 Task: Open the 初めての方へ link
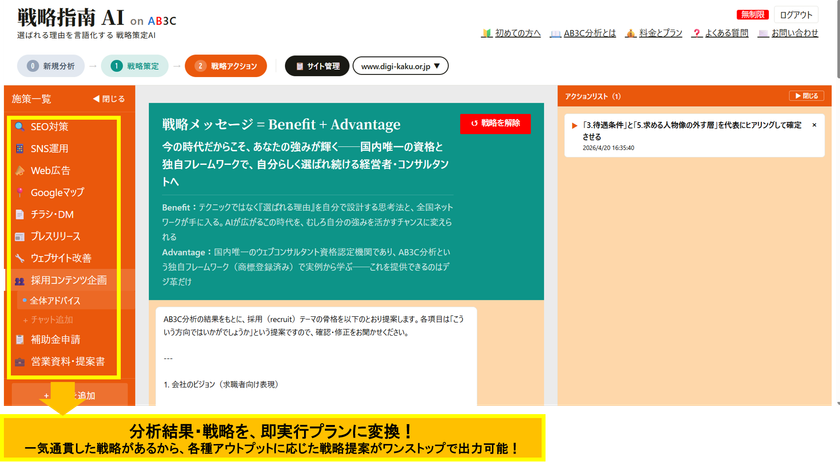[518, 33]
